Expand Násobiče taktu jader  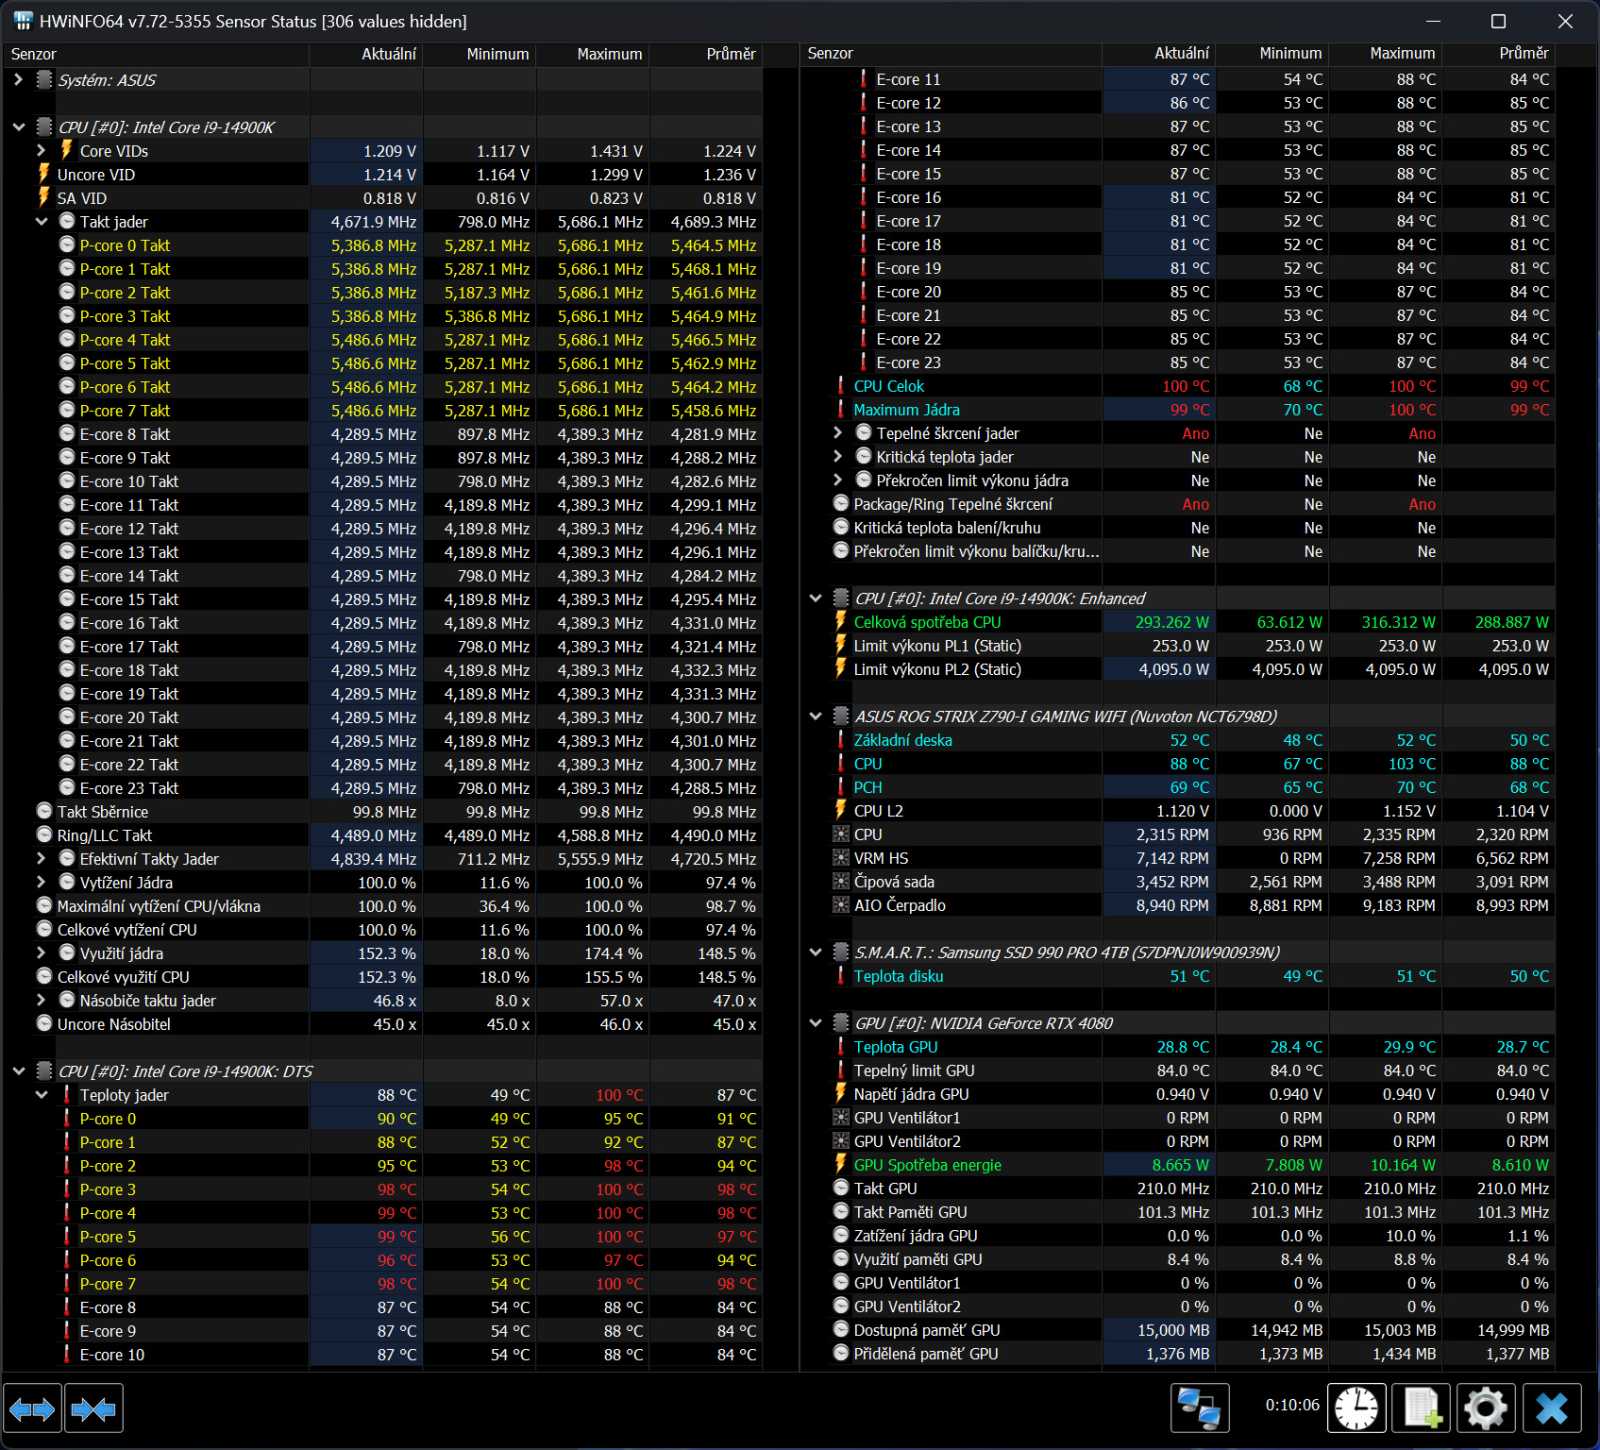click(x=41, y=1000)
